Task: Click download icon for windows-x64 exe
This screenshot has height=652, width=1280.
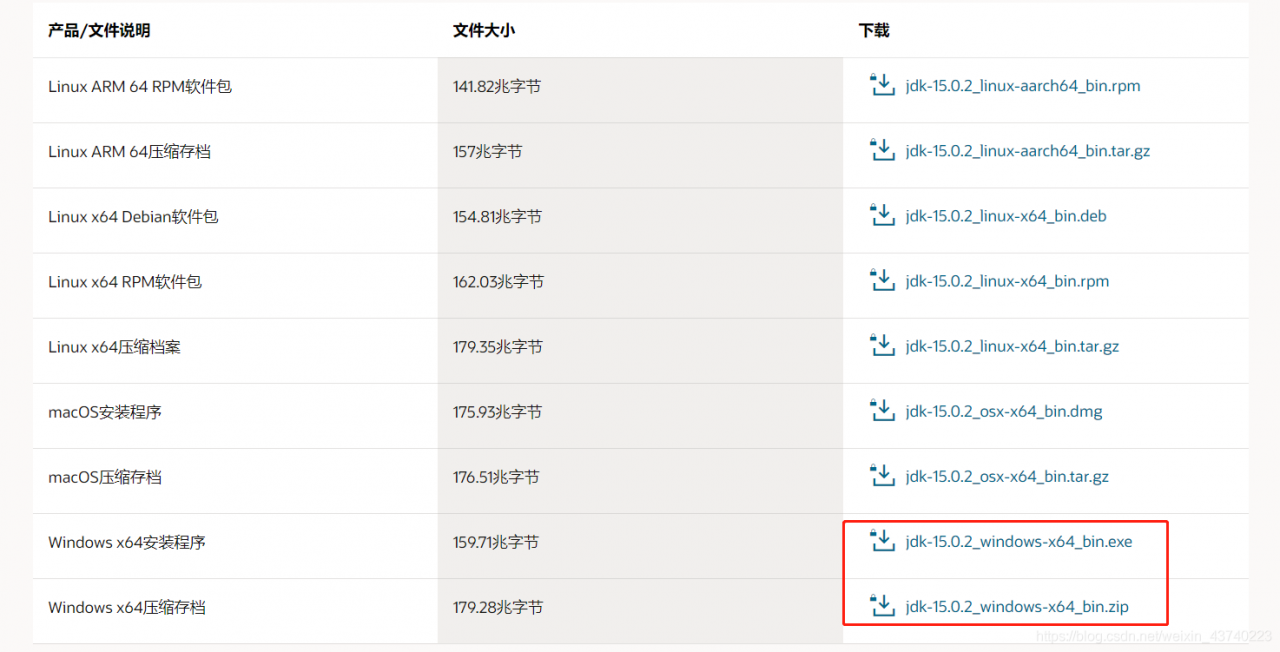Action: pyautogui.click(x=882, y=541)
